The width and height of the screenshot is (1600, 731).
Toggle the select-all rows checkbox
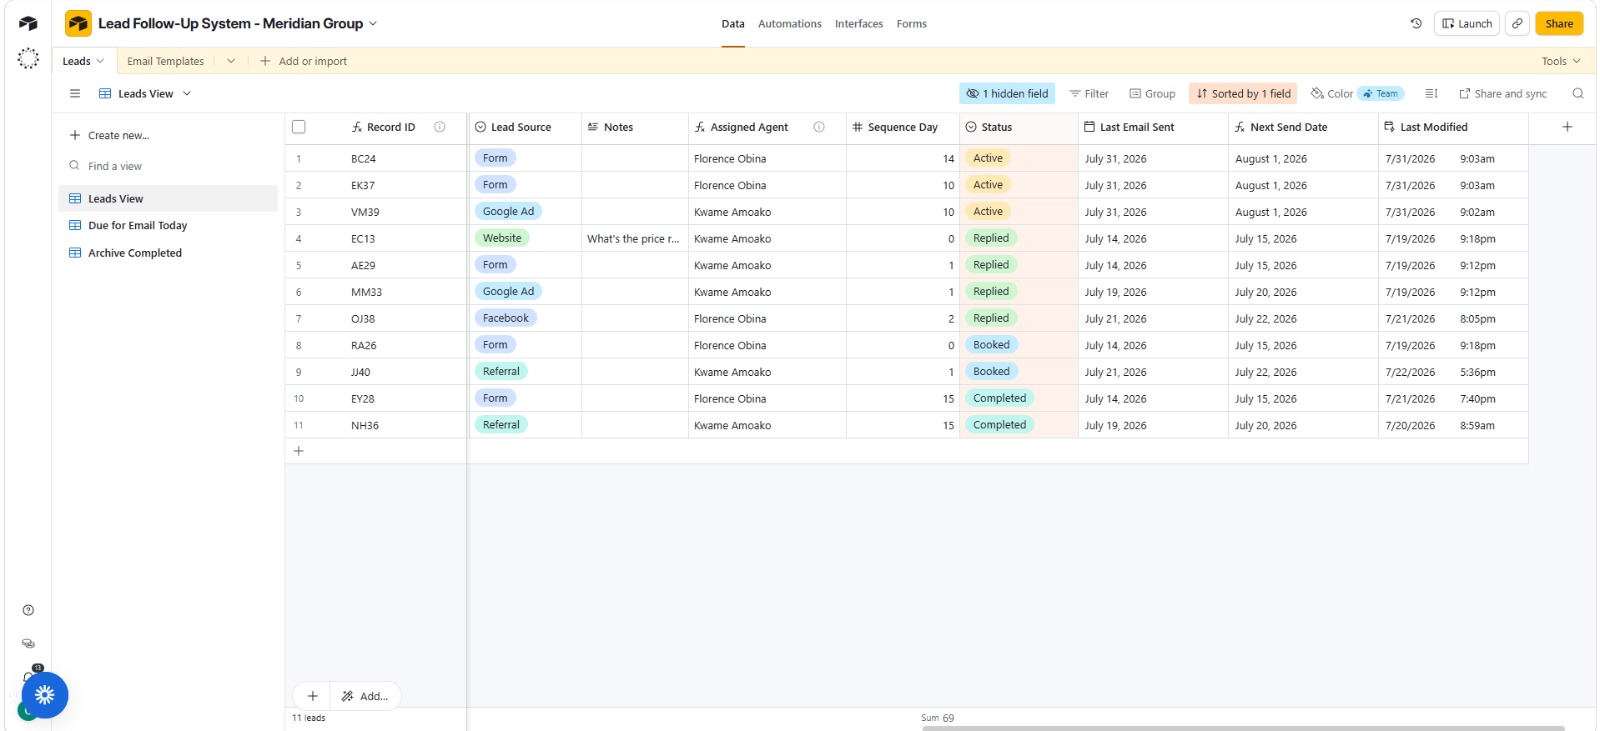point(298,127)
